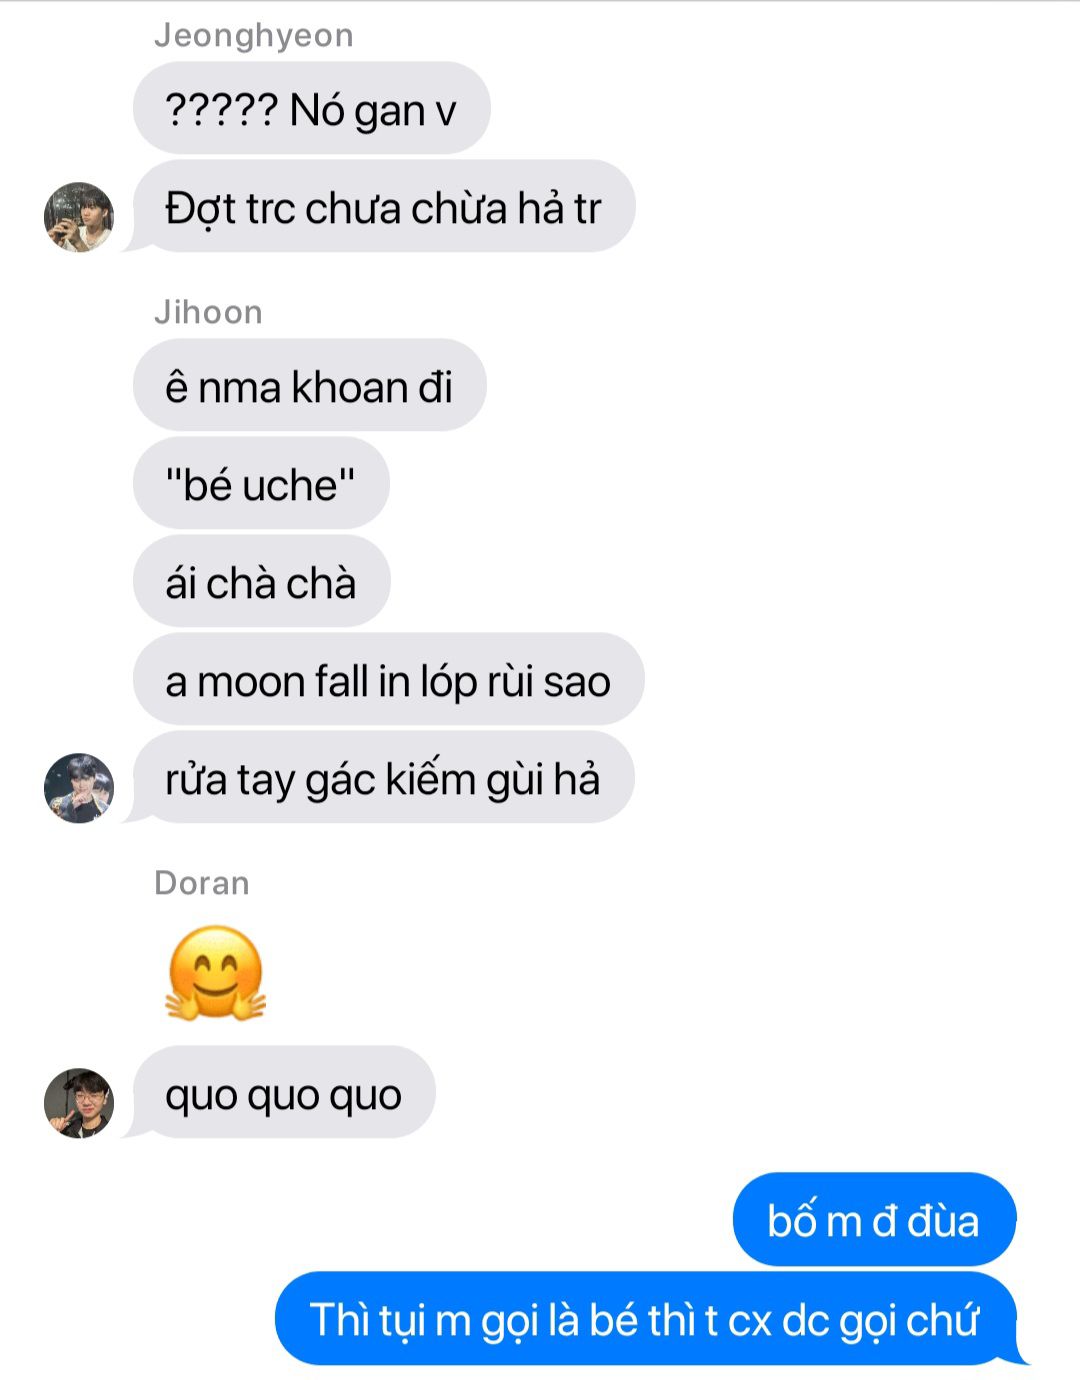The height and width of the screenshot is (1380, 1080).
Task: Open Jeonghyeon's profile picture
Action: coord(79,217)
